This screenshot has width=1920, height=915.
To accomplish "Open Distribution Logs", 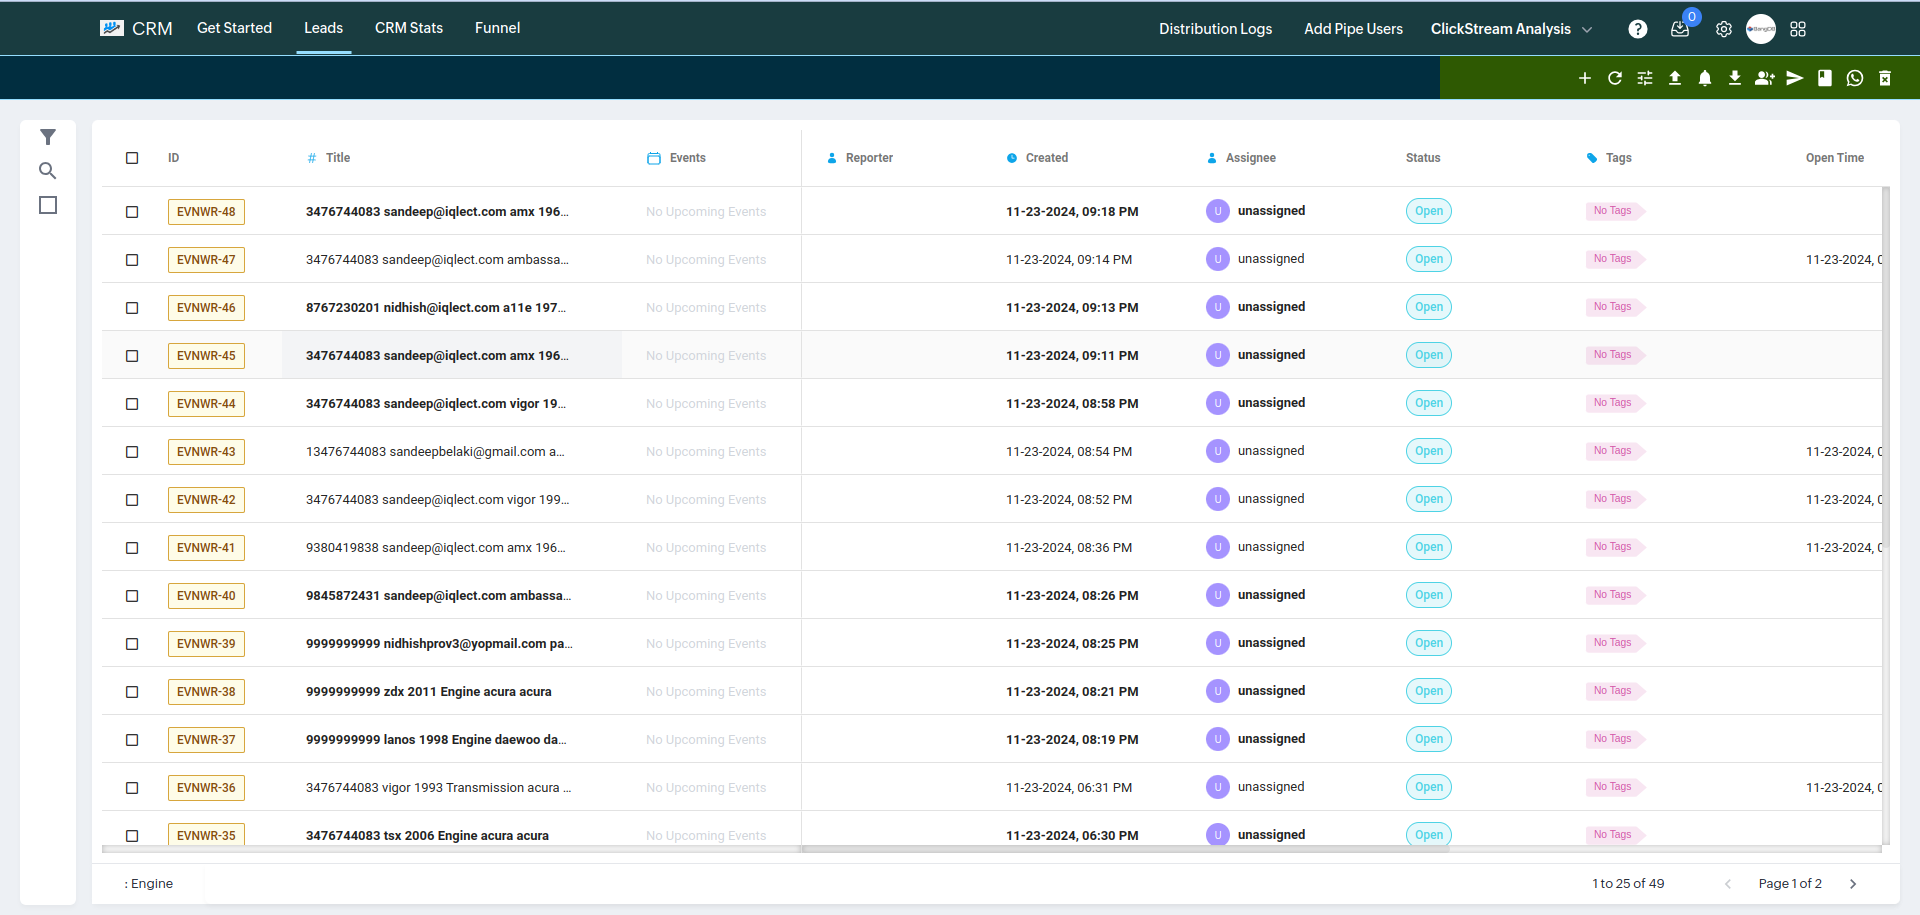I will (1215, 29).
